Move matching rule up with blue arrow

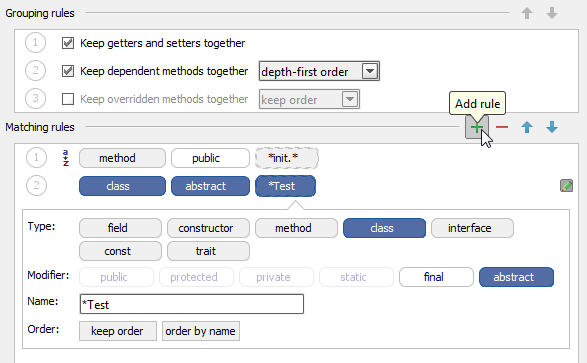click(x=527, y=128)
